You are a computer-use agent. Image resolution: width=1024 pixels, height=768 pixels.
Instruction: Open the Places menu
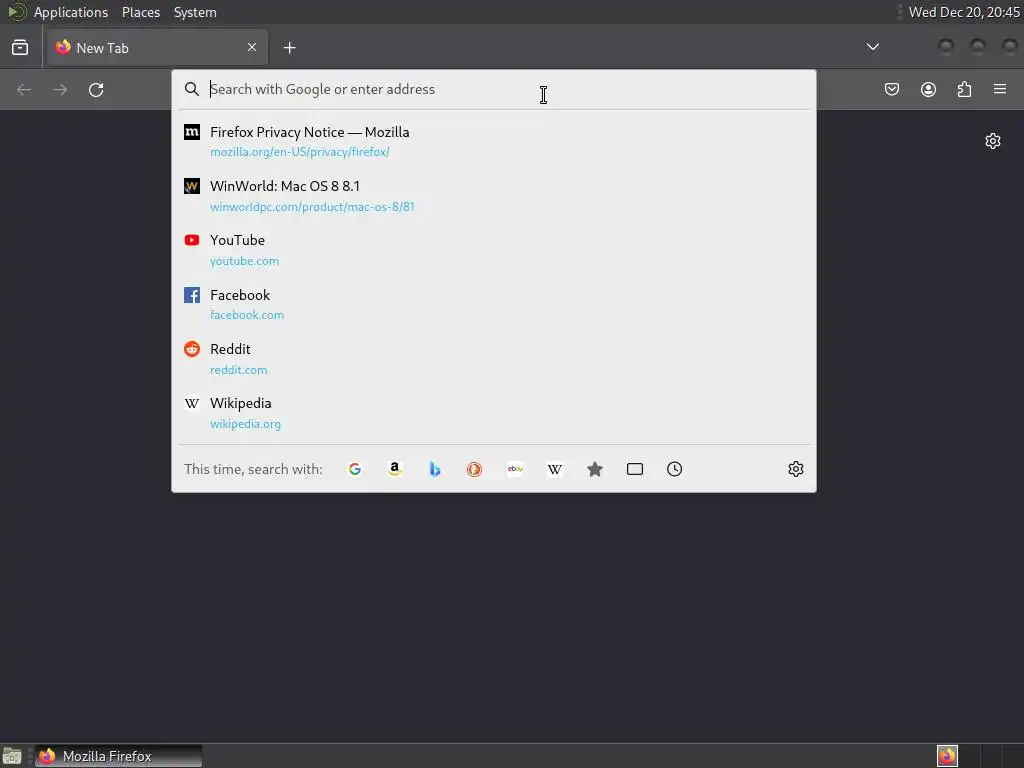coord(141,12)
